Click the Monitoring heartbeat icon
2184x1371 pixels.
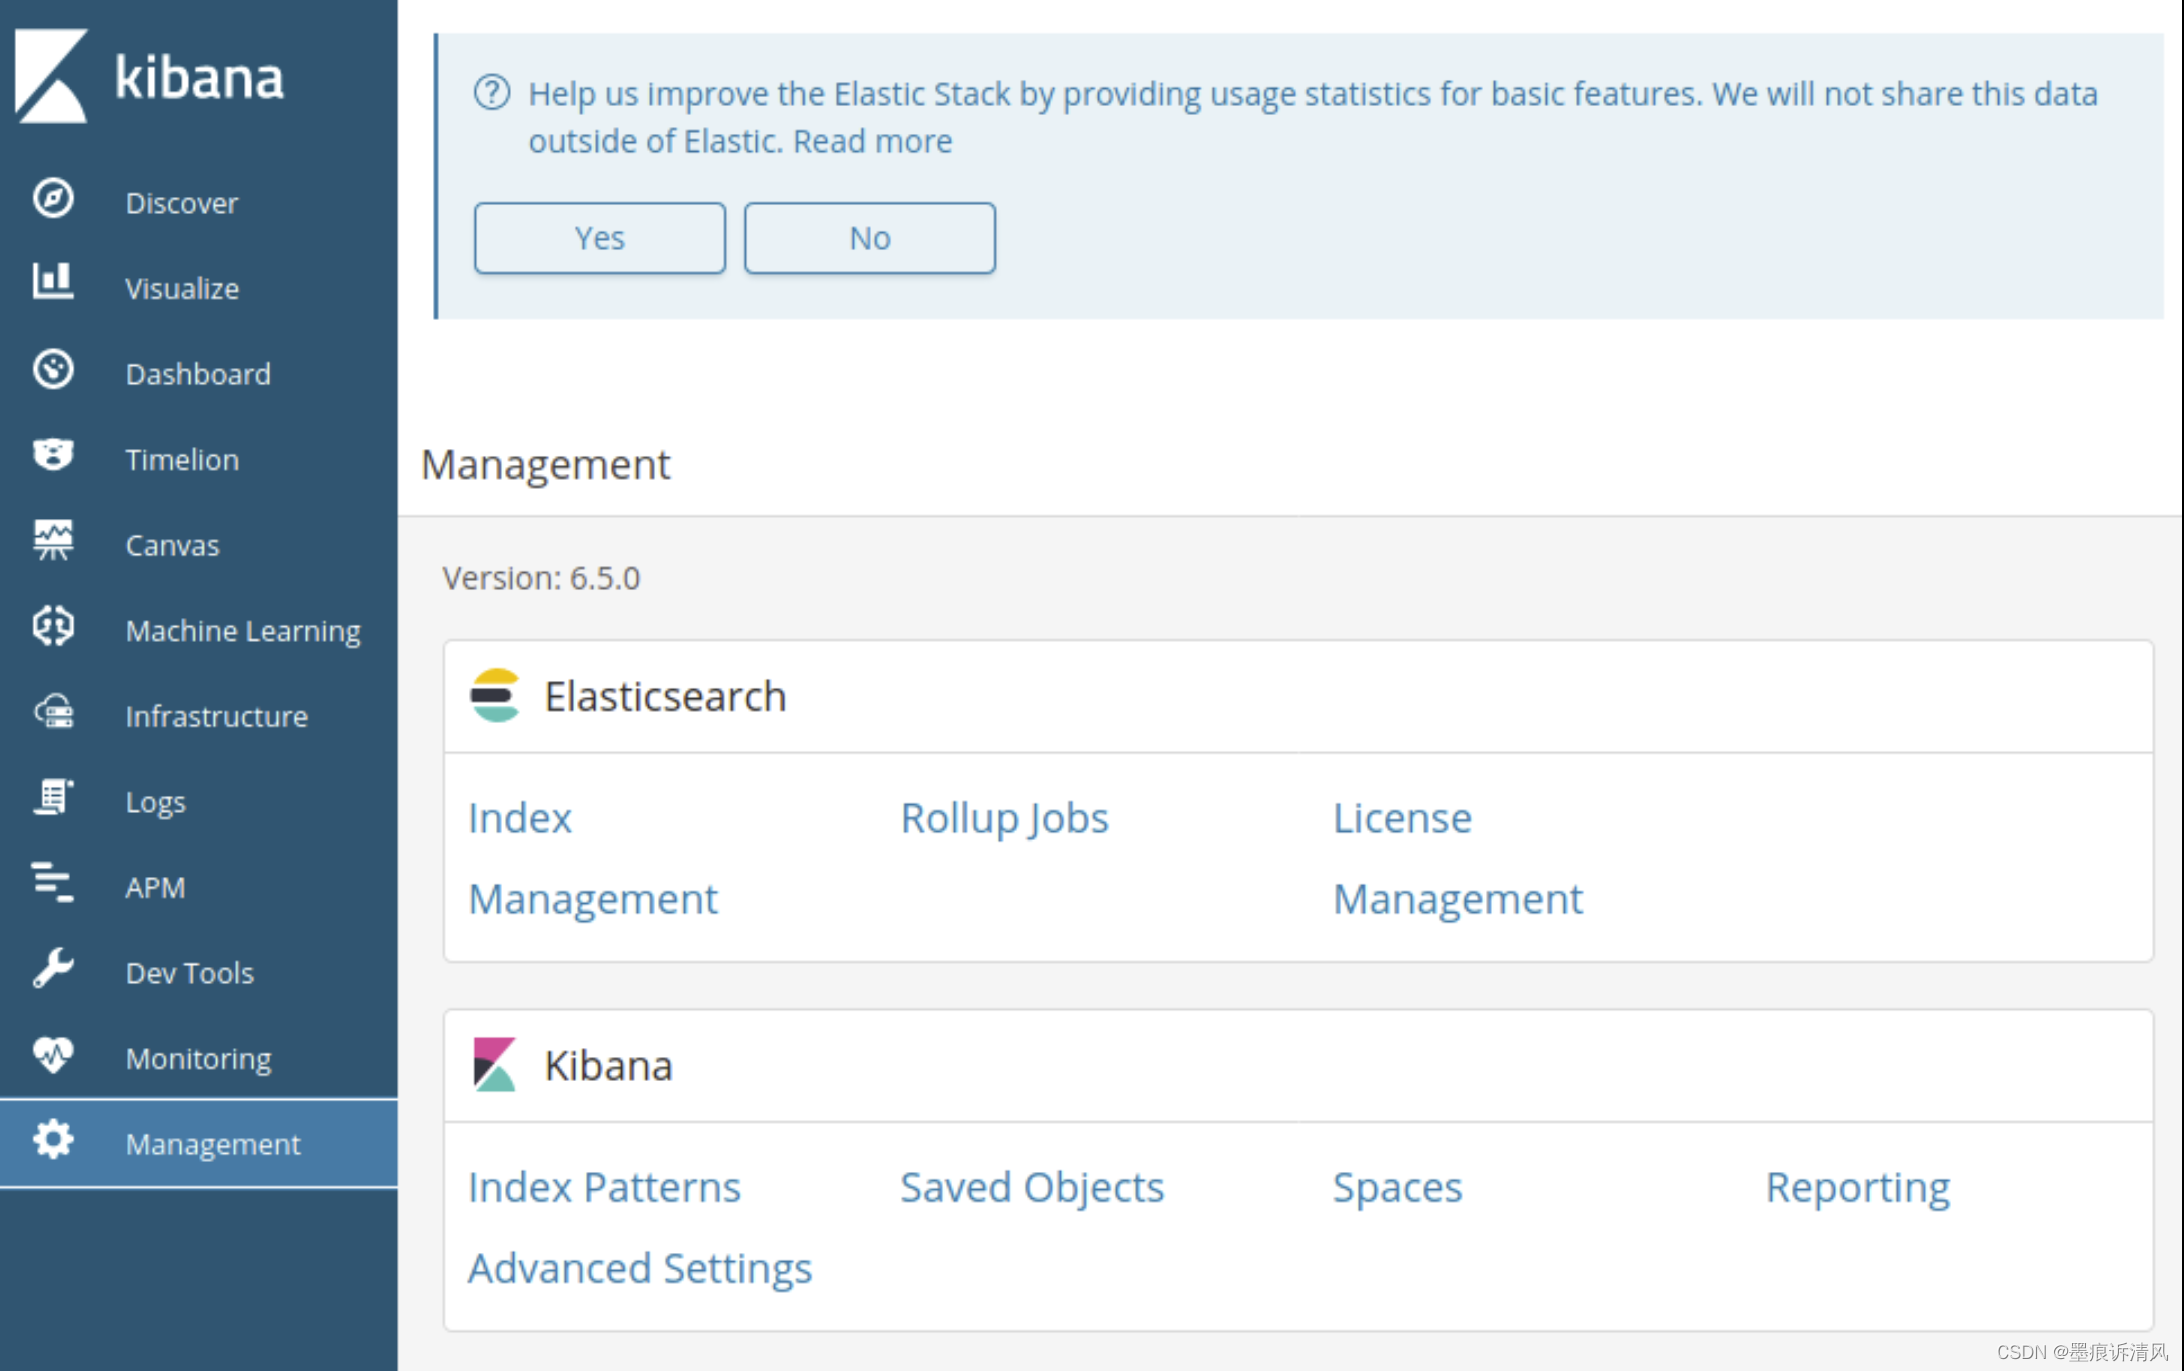[53, 1055]
